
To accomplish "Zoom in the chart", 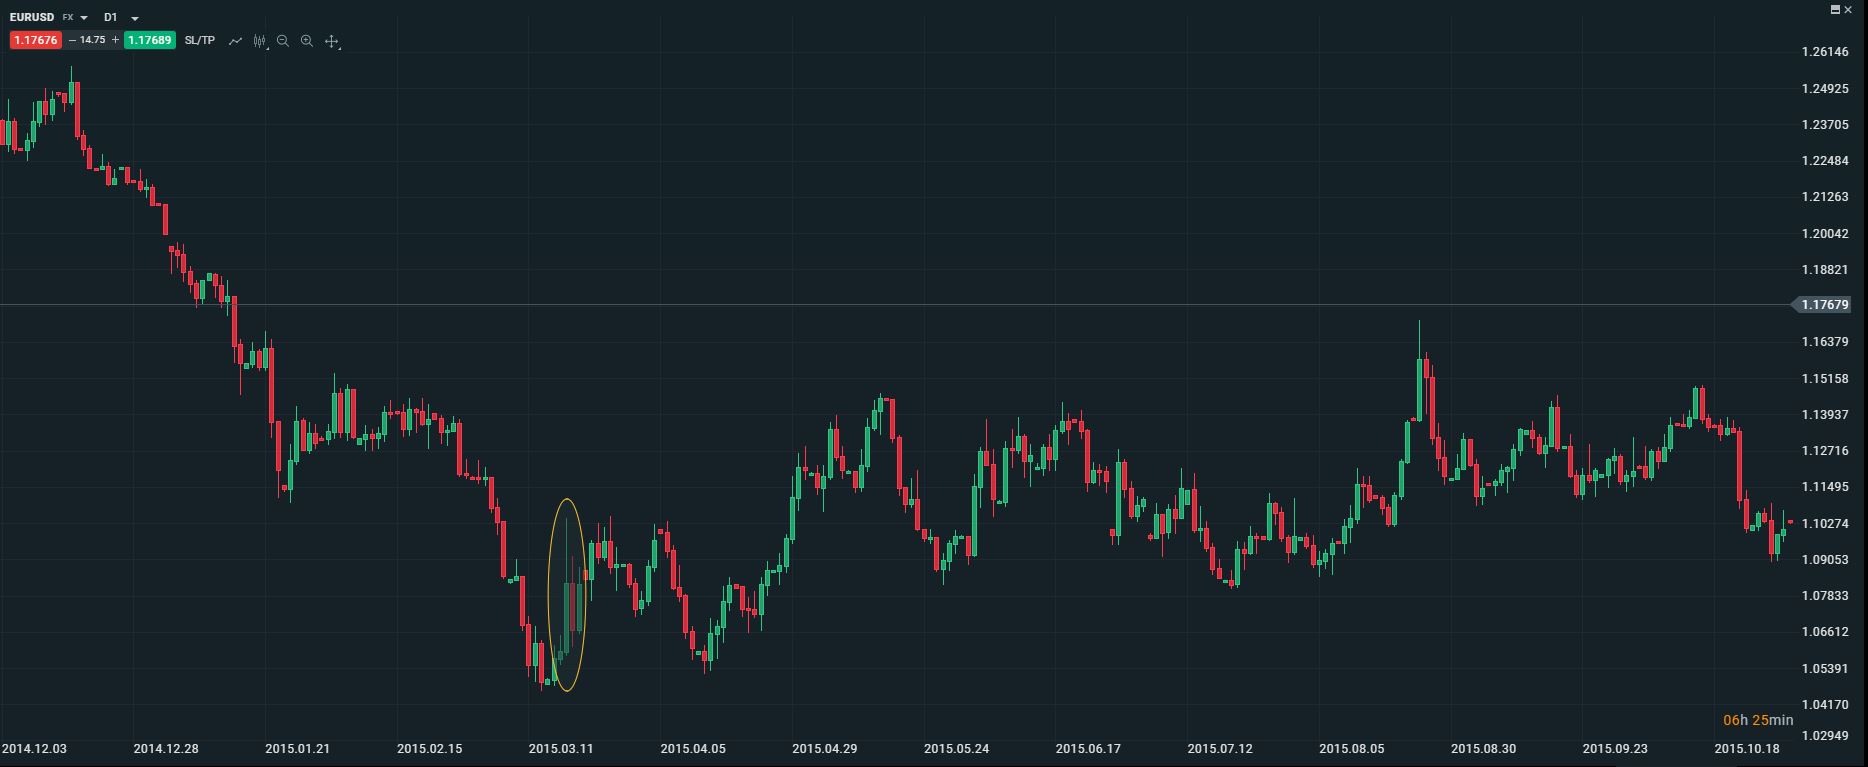I will pyautogui.click(x=307, y=41).
